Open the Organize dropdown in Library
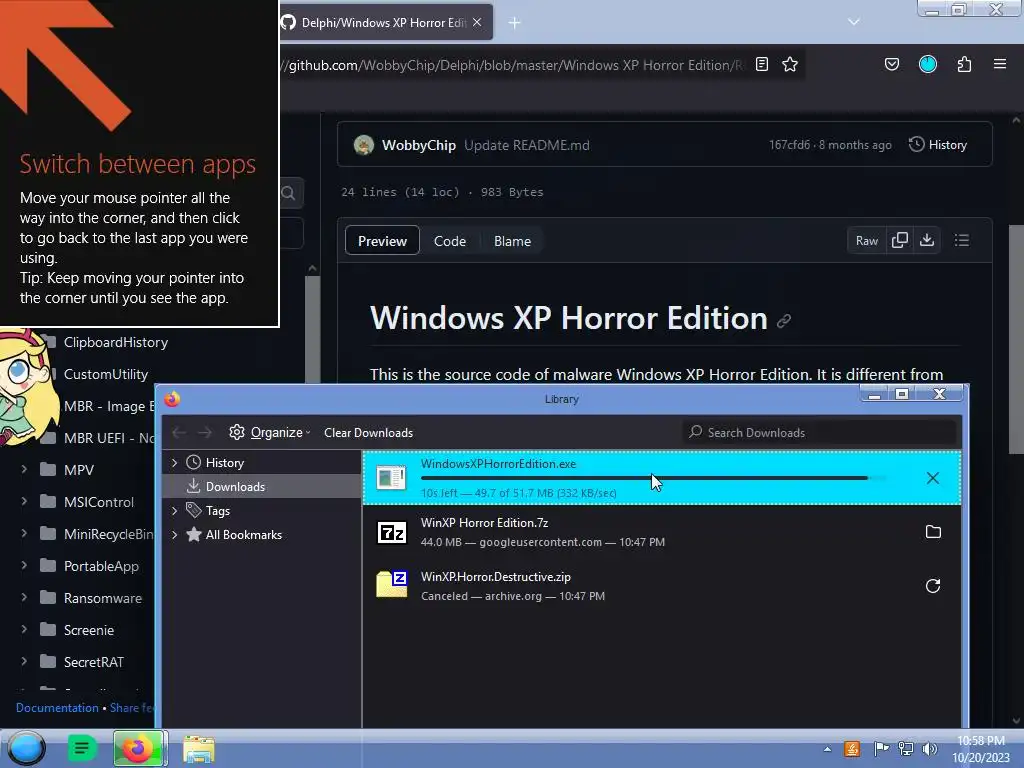 (x=269, y=432)
